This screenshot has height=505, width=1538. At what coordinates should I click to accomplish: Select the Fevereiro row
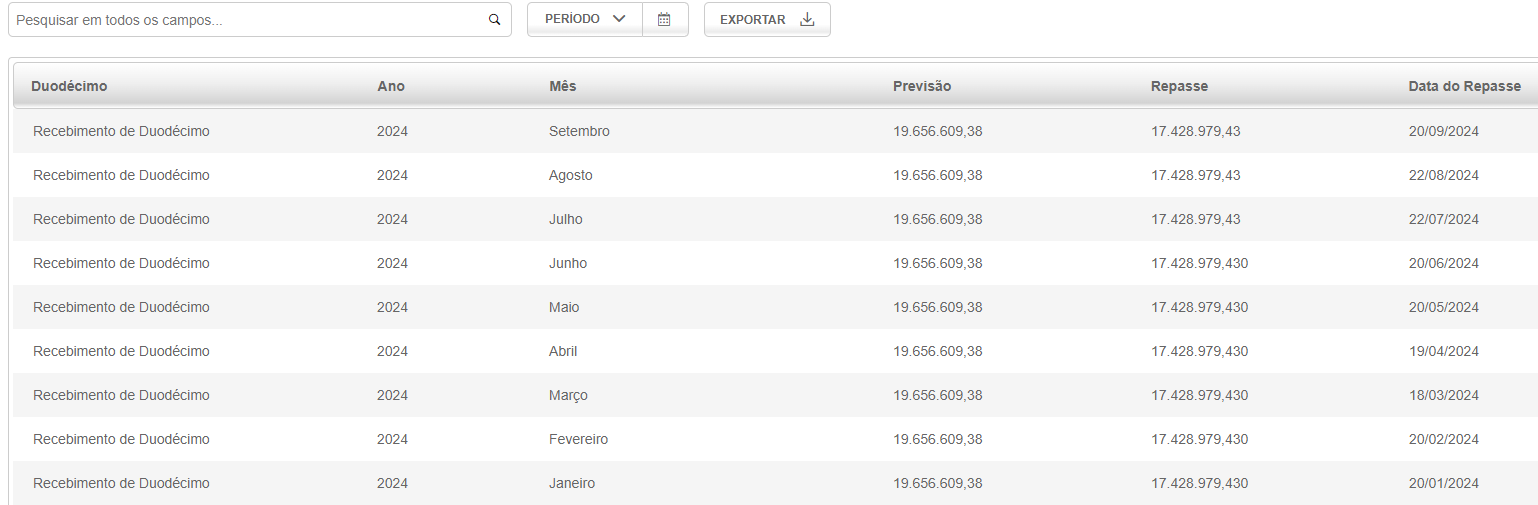coord(775,439)
